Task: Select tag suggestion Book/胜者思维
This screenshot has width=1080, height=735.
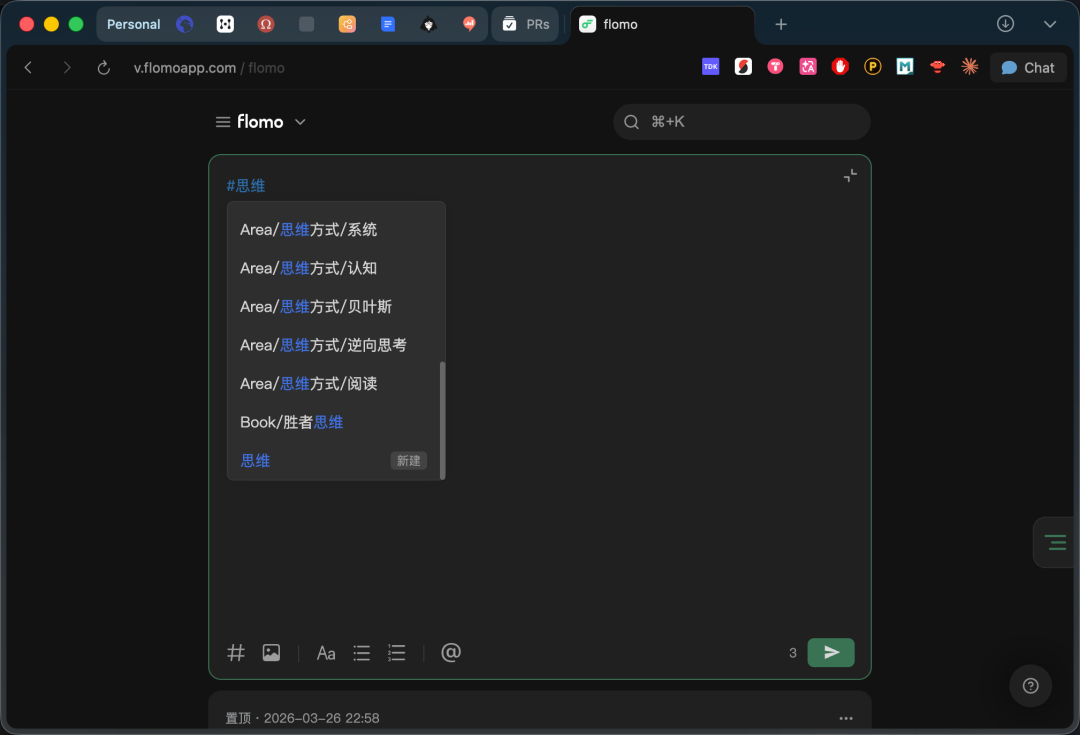Action: pos(334,423)
